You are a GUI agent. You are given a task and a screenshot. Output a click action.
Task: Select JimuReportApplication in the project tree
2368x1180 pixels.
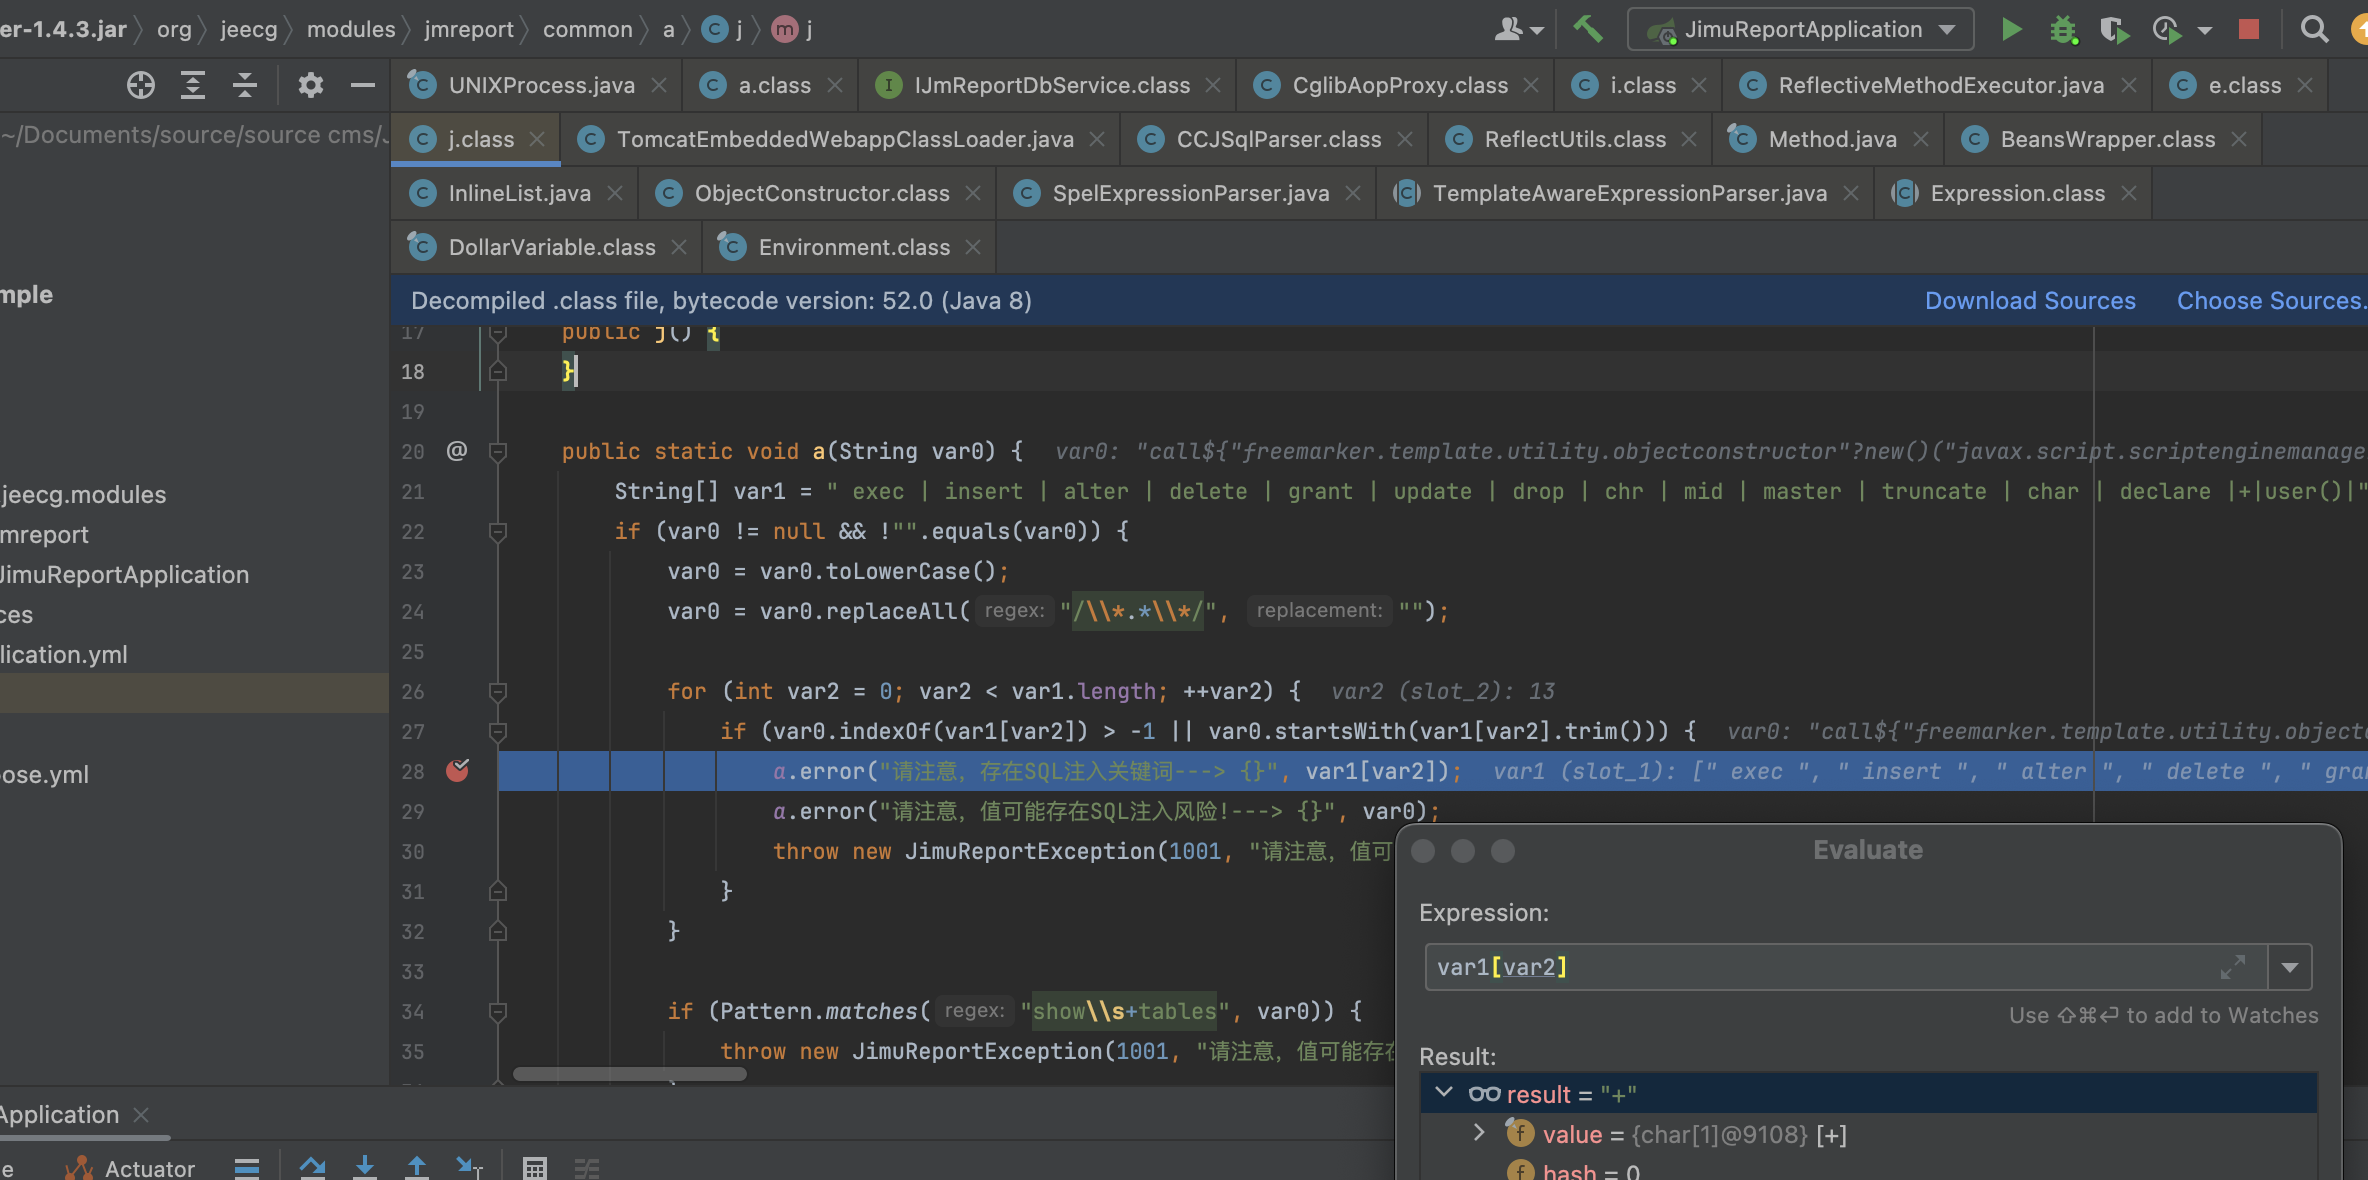pos(124,575)
